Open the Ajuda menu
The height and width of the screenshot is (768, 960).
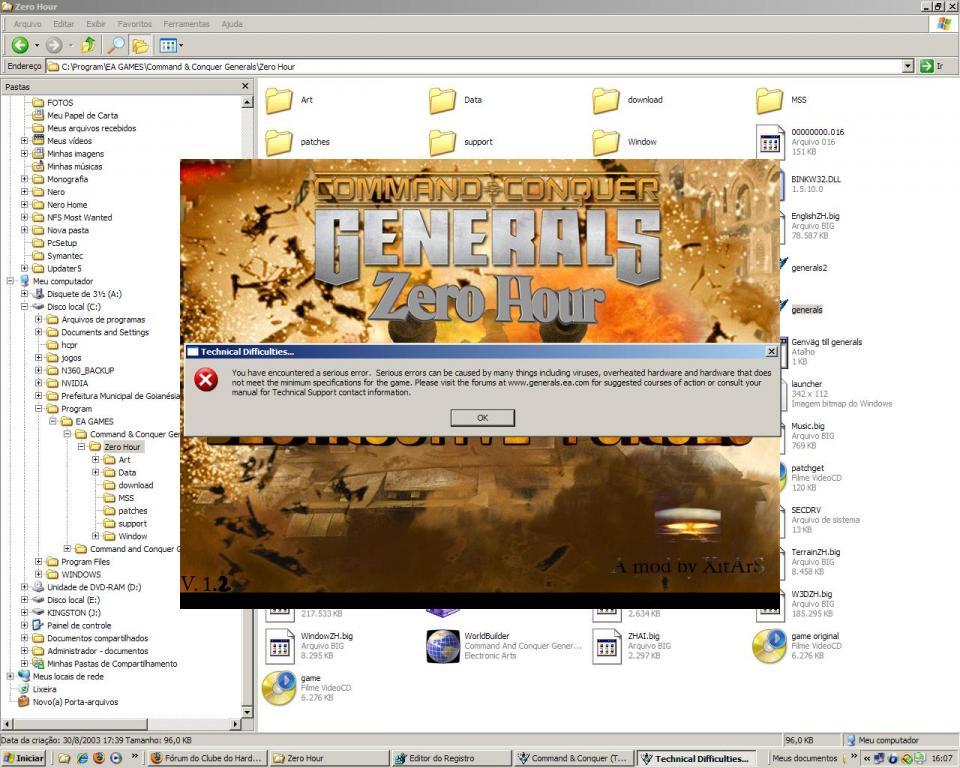(232, 24)
